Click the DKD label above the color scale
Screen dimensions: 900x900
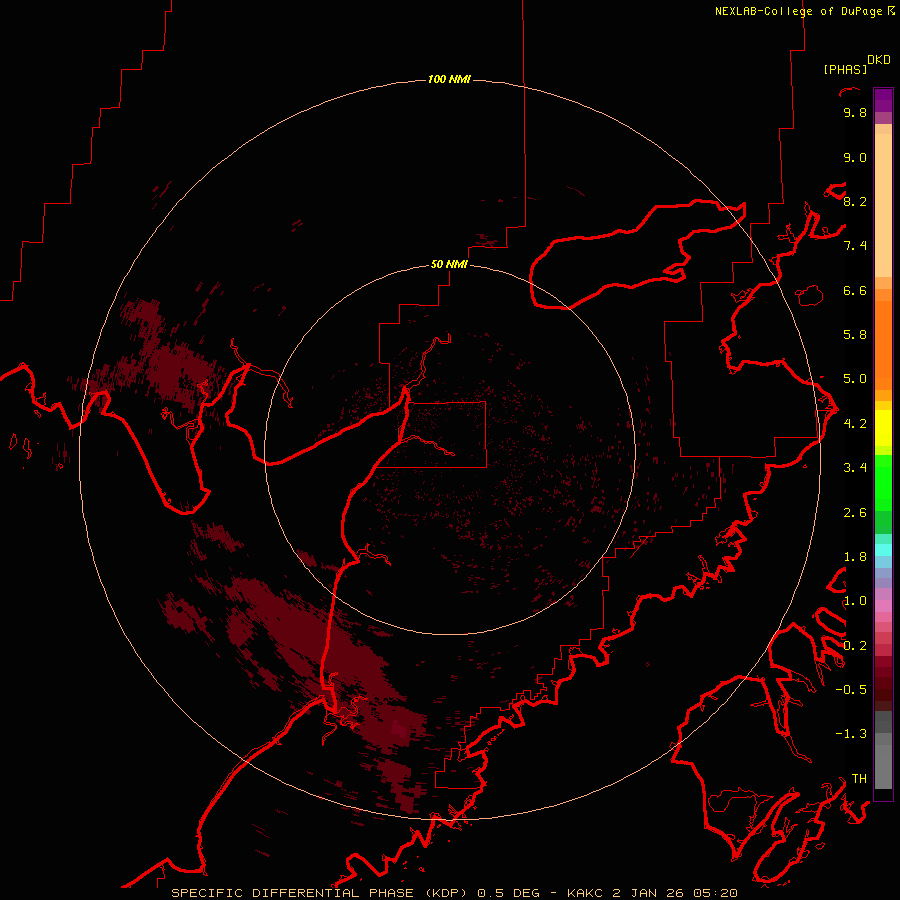pyautogui.click(x=879, y=60)
